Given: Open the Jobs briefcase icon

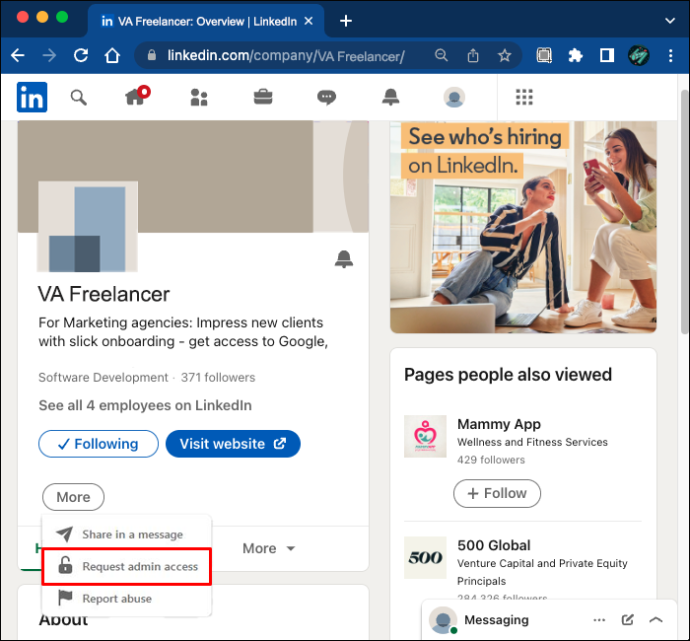Looking at the screenshot, I should 263,97.
